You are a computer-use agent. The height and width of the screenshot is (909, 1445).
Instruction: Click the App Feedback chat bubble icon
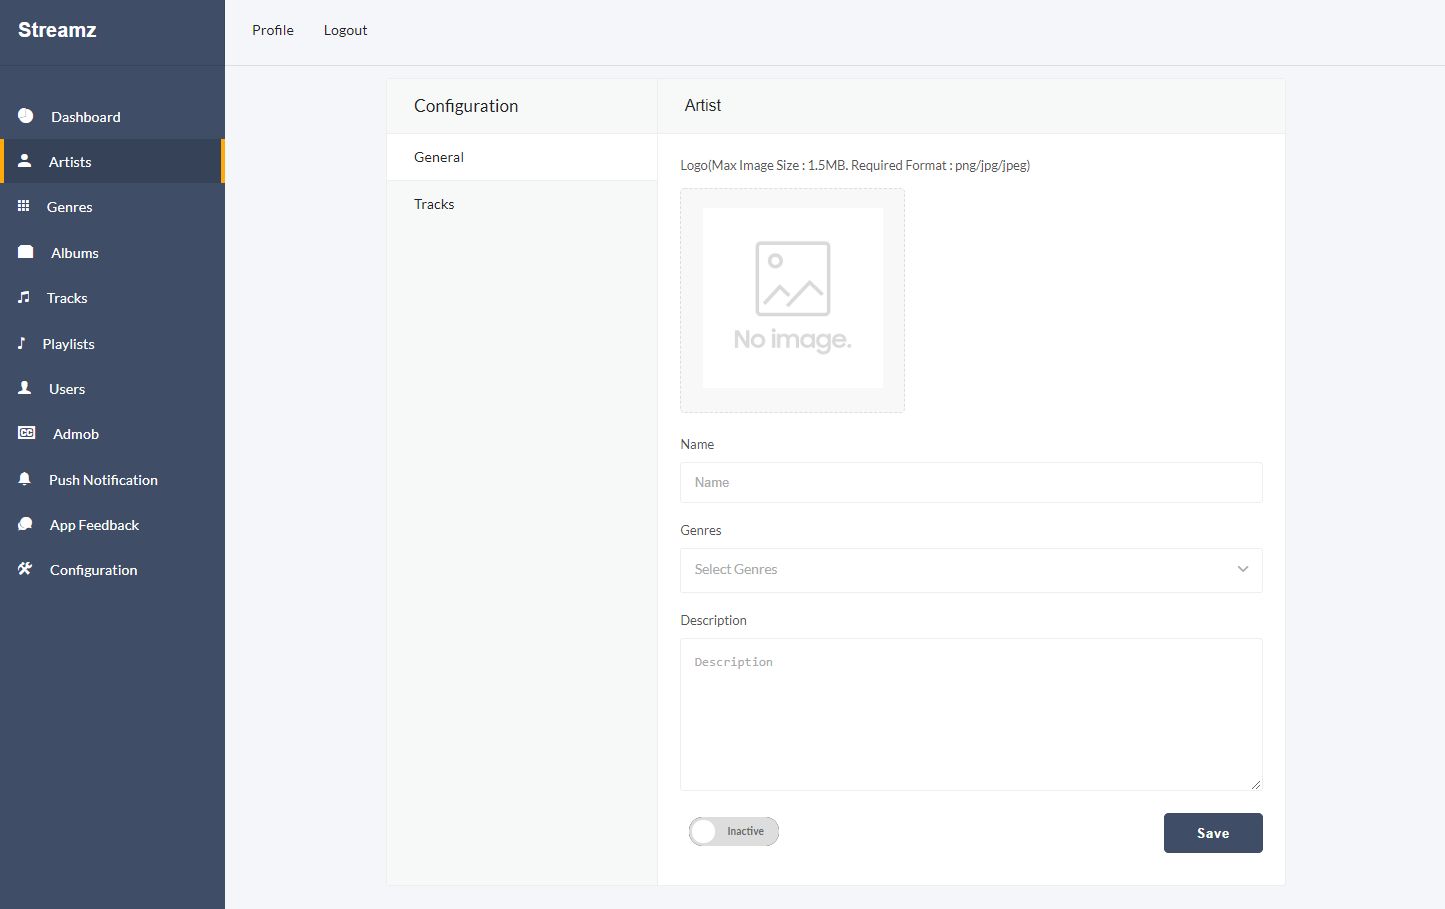coord(26,524)
